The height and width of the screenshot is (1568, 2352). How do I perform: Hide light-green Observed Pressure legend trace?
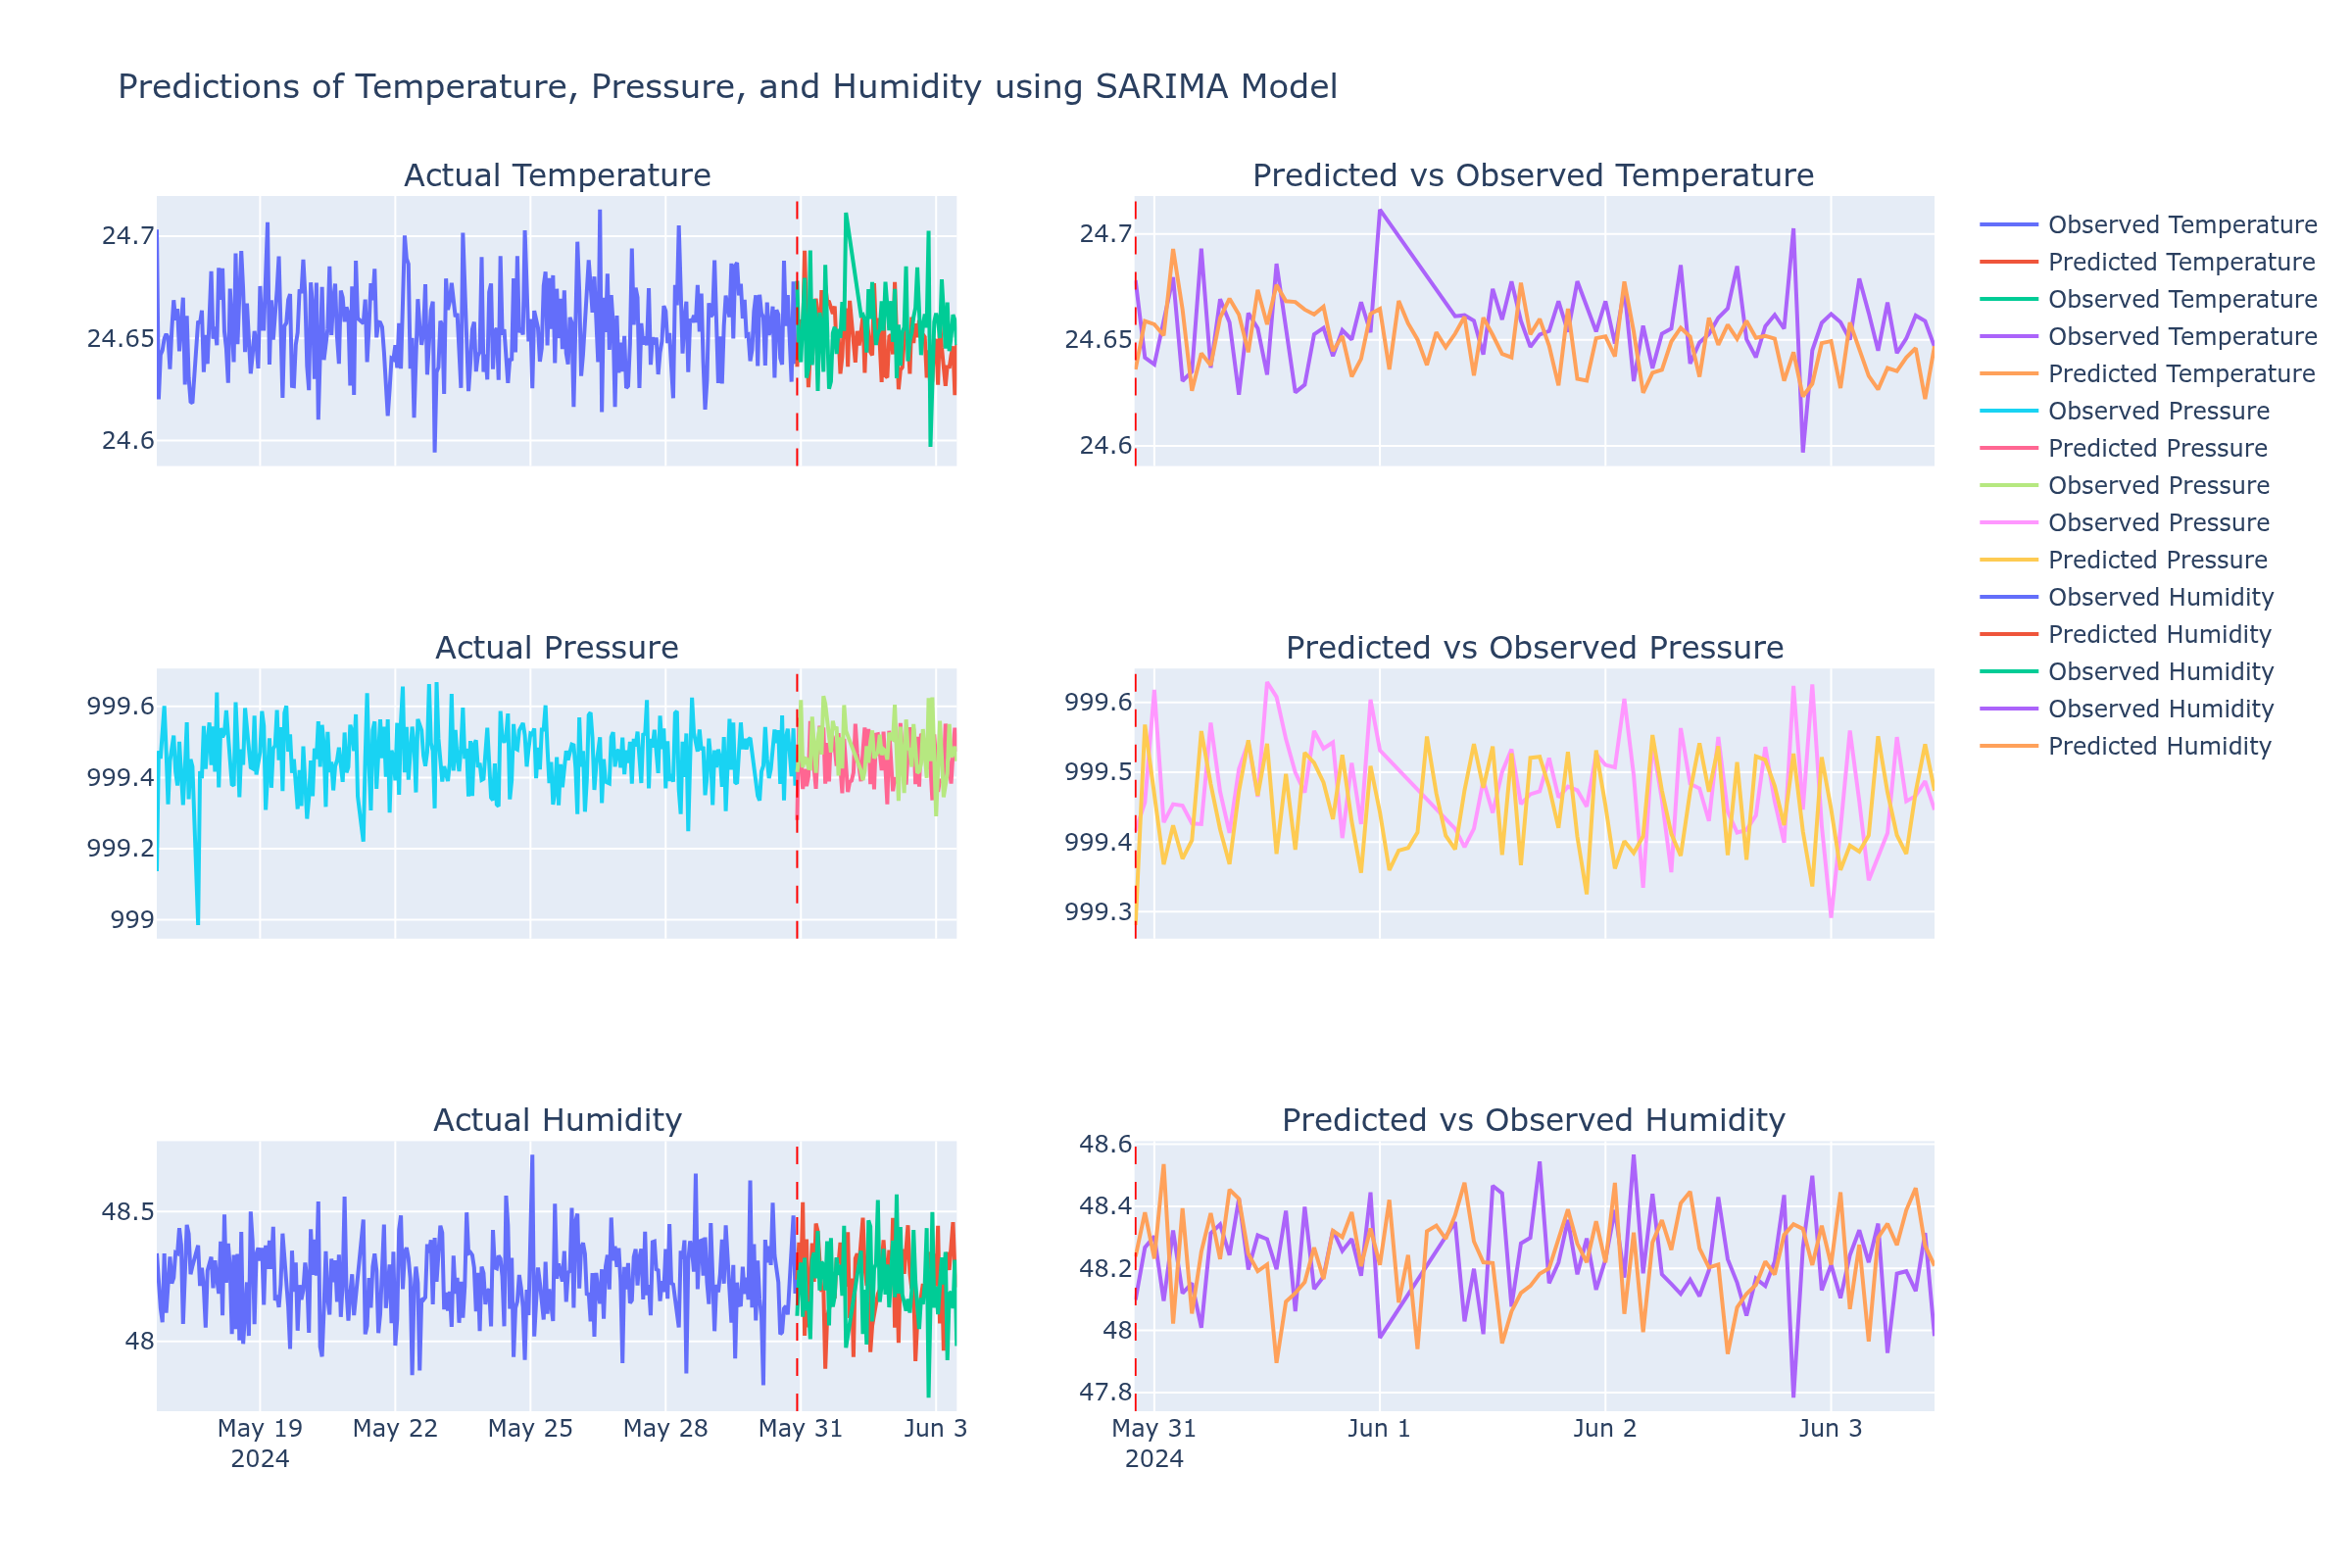2158,485
